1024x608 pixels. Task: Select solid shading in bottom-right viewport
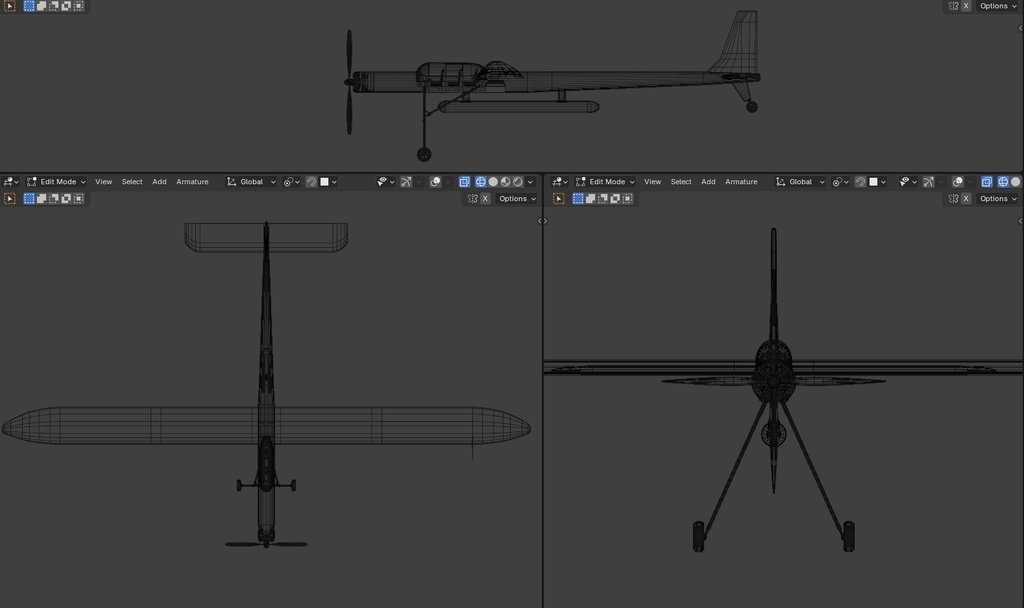pyautogui.click(x=1016, y=182)
